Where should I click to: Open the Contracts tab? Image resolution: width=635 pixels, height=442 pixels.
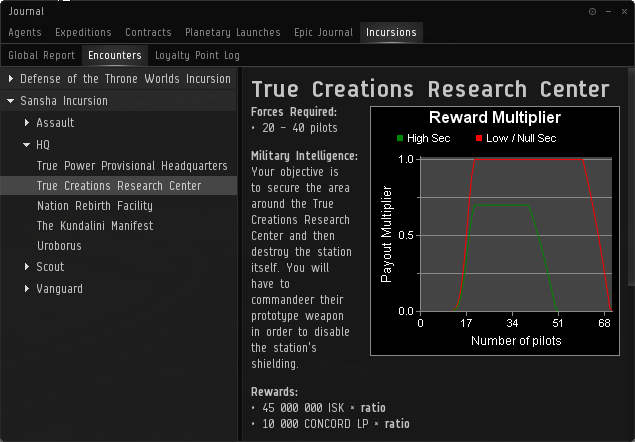[148, 32]
